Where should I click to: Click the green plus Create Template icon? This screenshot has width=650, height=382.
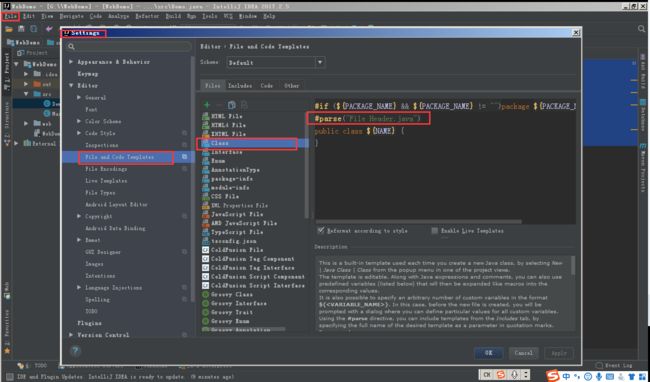click(x=206, y=105)
